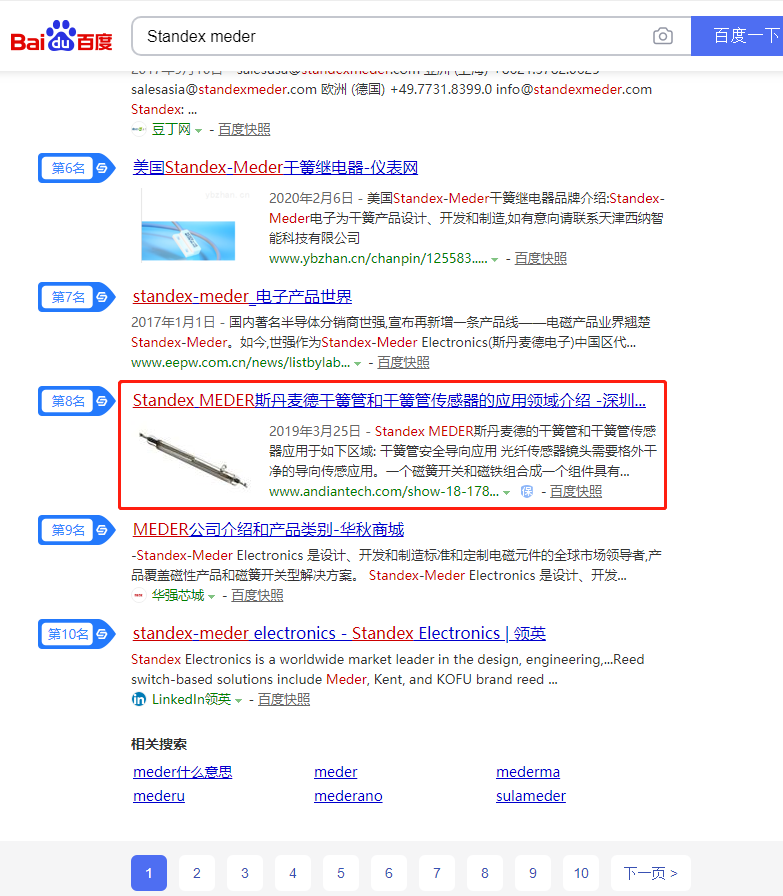Open 百度快照 for LinkedIn领英 result
Viewport: 783px width, 896px height.
284,700
